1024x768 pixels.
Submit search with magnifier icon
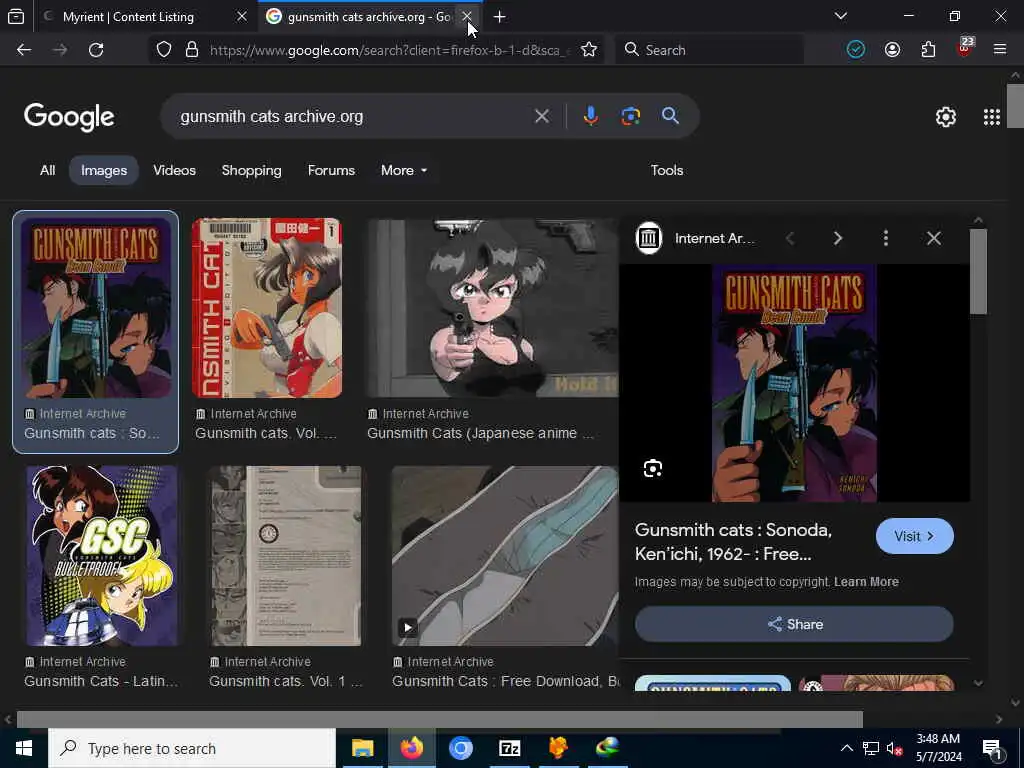(x=670, y=116)
